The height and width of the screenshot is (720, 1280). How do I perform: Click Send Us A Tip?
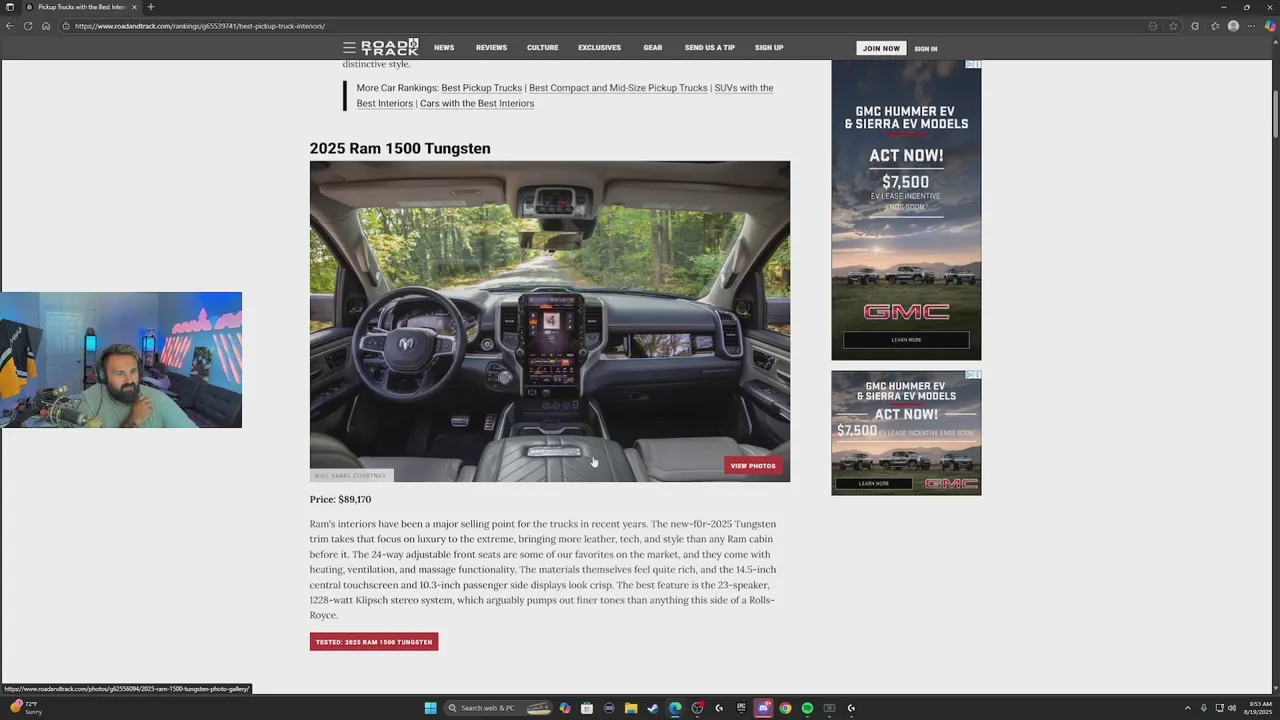pos(710,47)
